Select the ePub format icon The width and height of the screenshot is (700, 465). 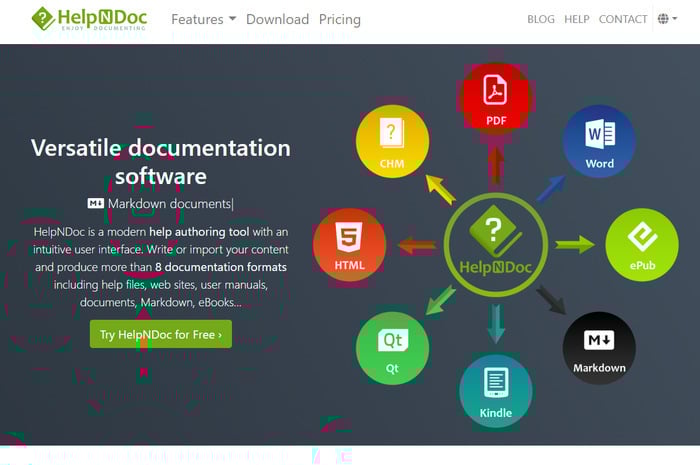tap(642, 245)
